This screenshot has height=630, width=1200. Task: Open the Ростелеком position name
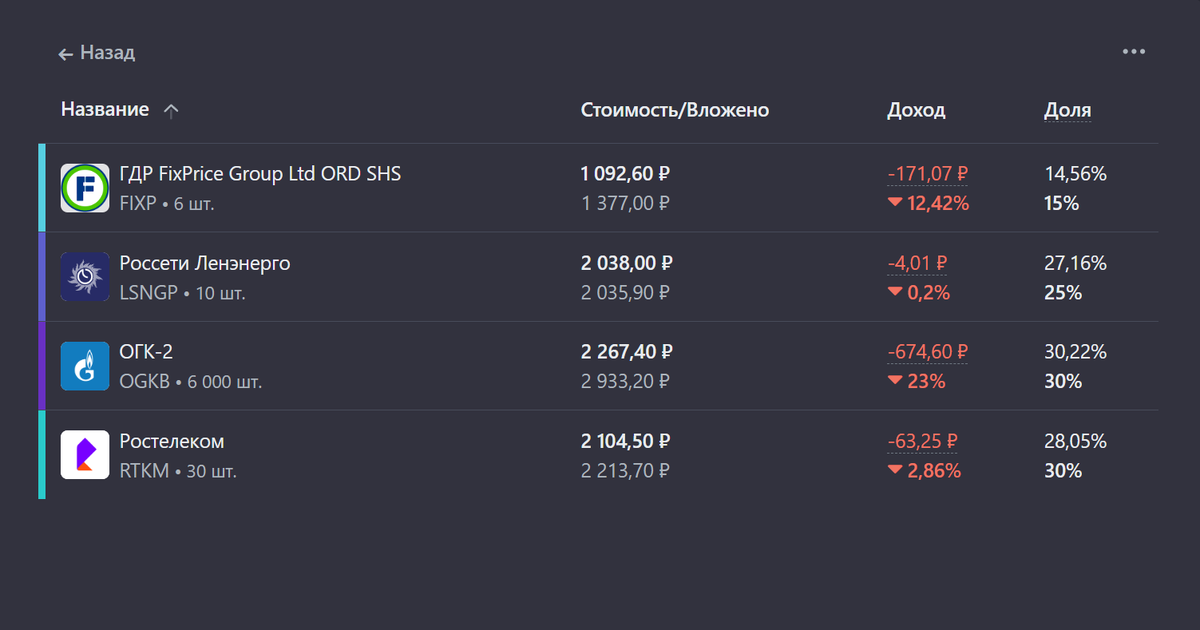point(172,441)
